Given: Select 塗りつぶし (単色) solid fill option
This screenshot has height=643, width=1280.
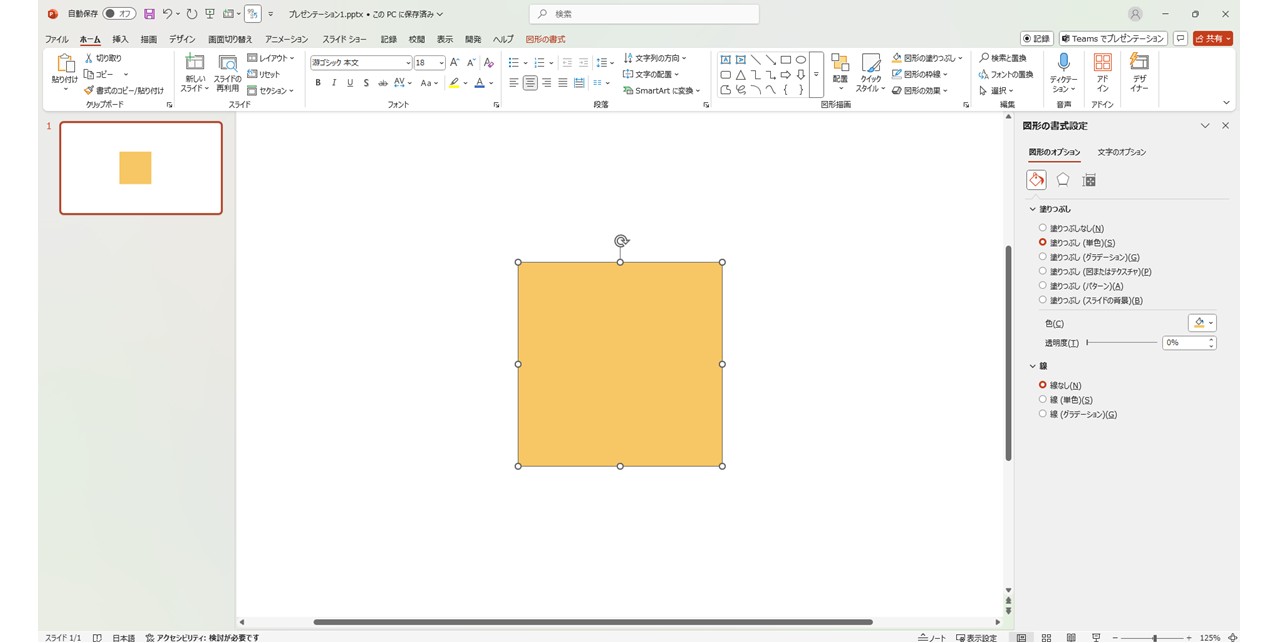Looking at the screenshot, I should point(1043,242).
